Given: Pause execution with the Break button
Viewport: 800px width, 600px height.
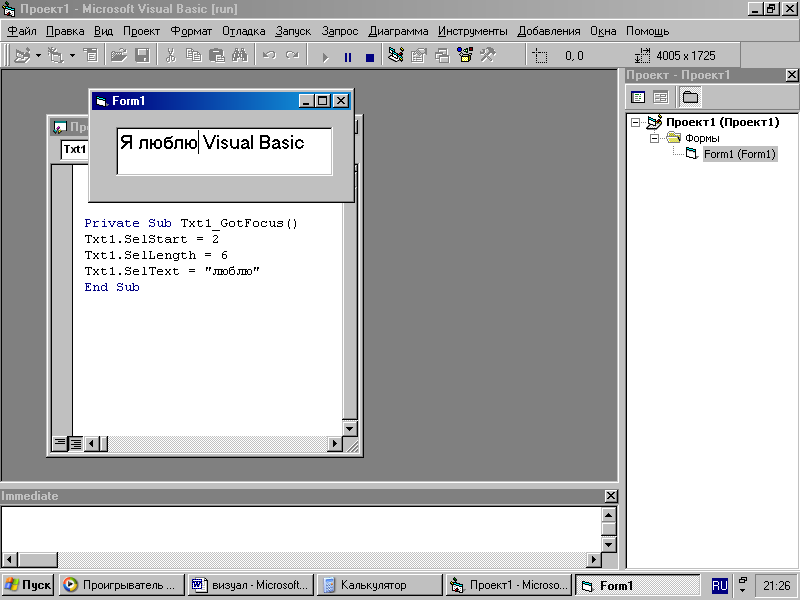Looking at the screenshot, I should click(348, 57).
